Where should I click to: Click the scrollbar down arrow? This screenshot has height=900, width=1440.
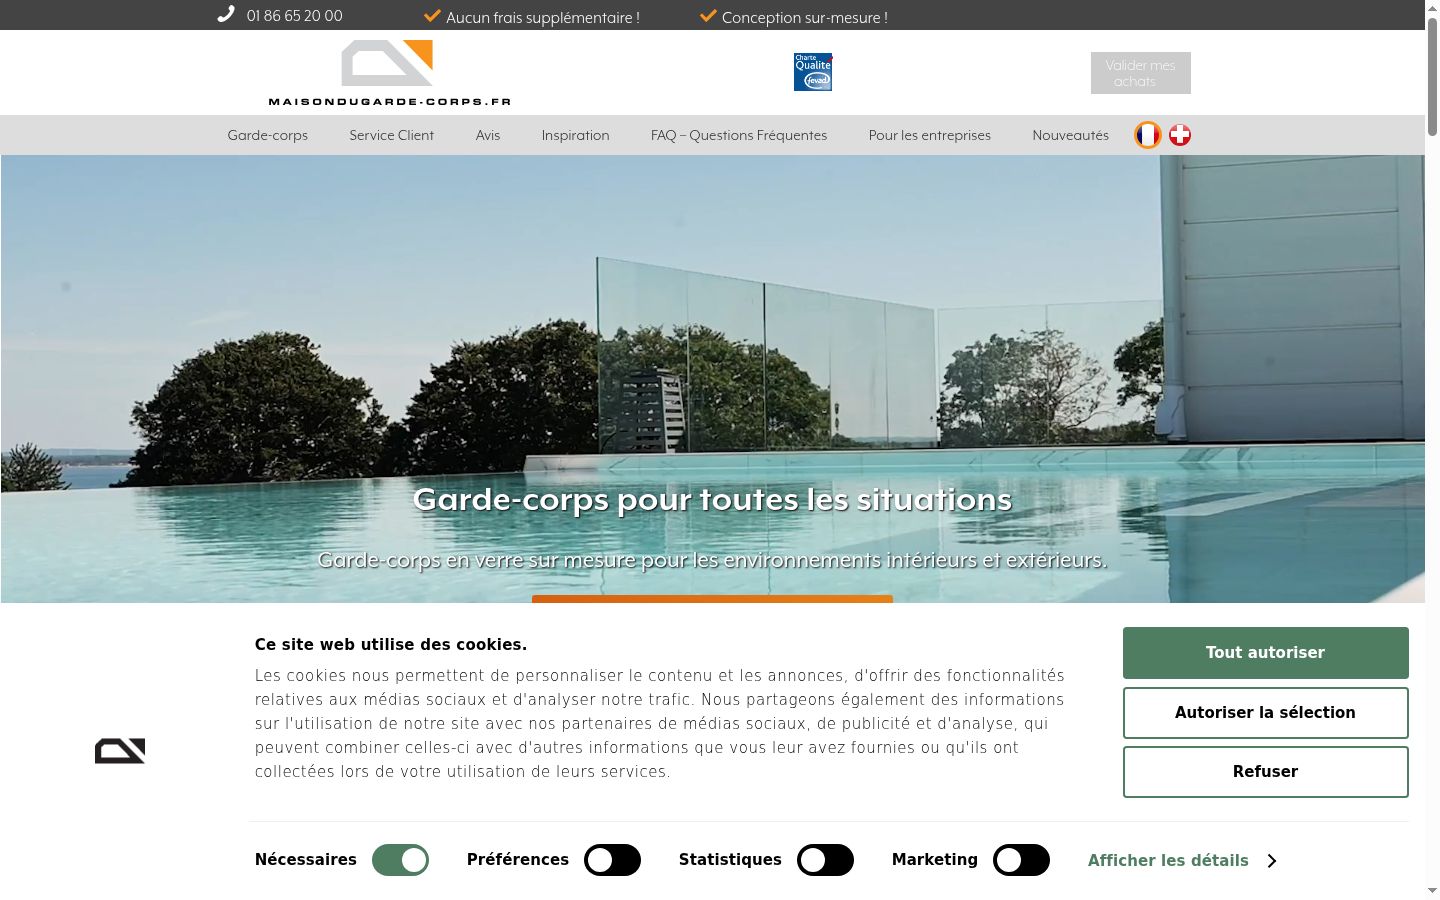[x=1432, y=890]
